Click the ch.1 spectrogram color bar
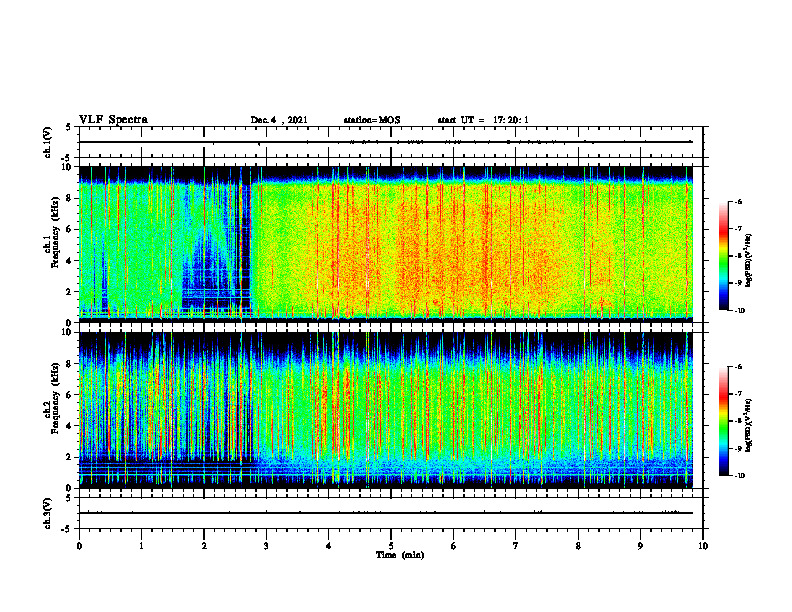 click(724, 256)
